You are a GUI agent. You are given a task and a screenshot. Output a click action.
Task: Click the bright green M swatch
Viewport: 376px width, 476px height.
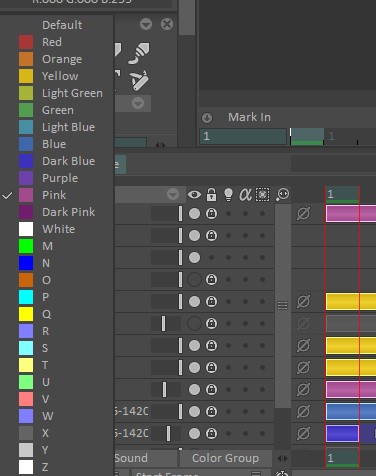[26, 246]
